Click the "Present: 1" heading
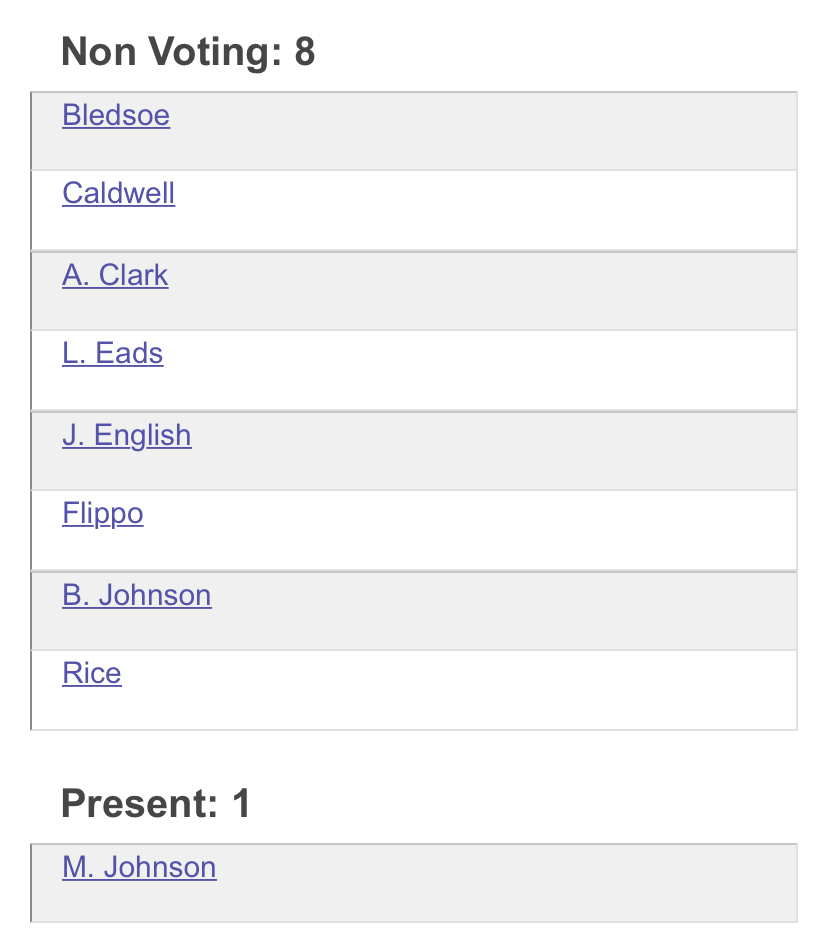This screenshot has width=828, height=938. coord(156,803)
